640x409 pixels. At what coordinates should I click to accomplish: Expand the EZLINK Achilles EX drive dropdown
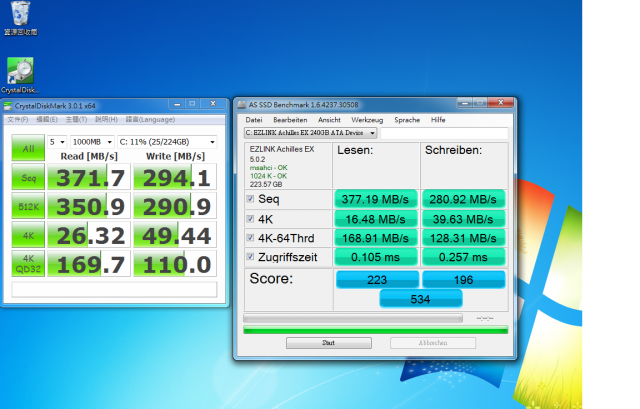[x=310, y=133]
